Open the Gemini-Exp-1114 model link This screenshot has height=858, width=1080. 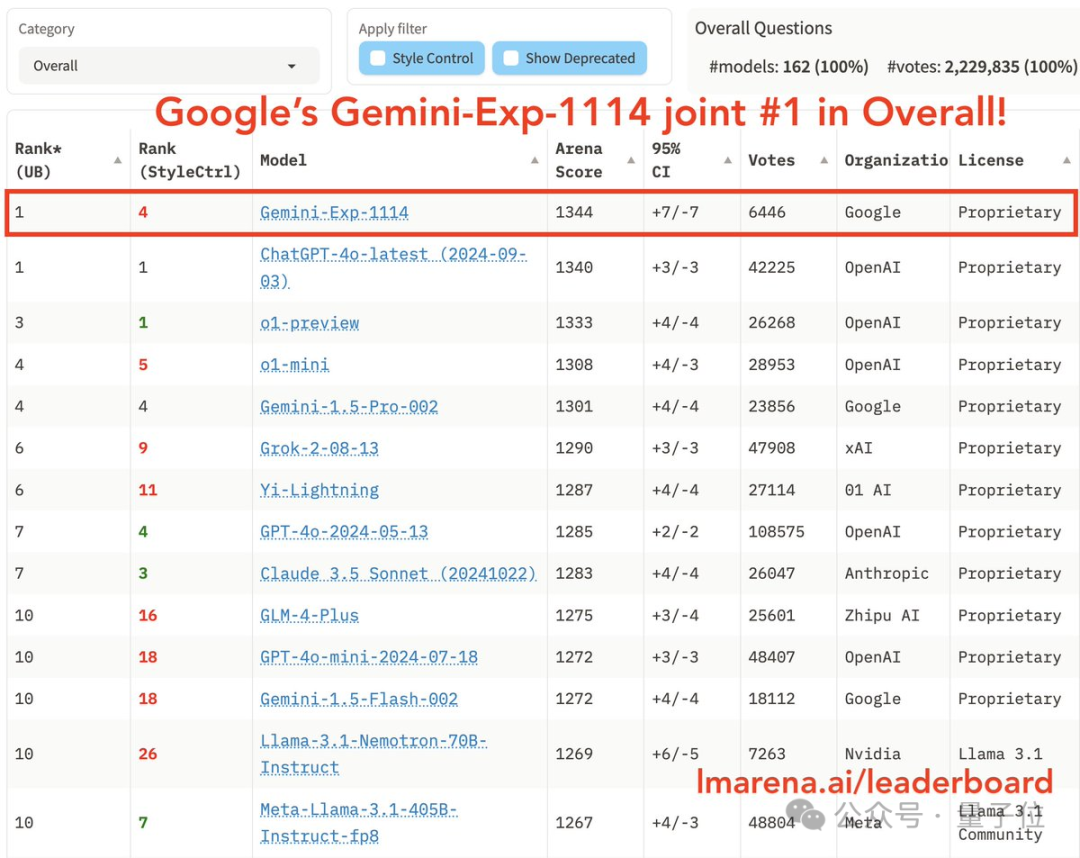pos(334,212)
